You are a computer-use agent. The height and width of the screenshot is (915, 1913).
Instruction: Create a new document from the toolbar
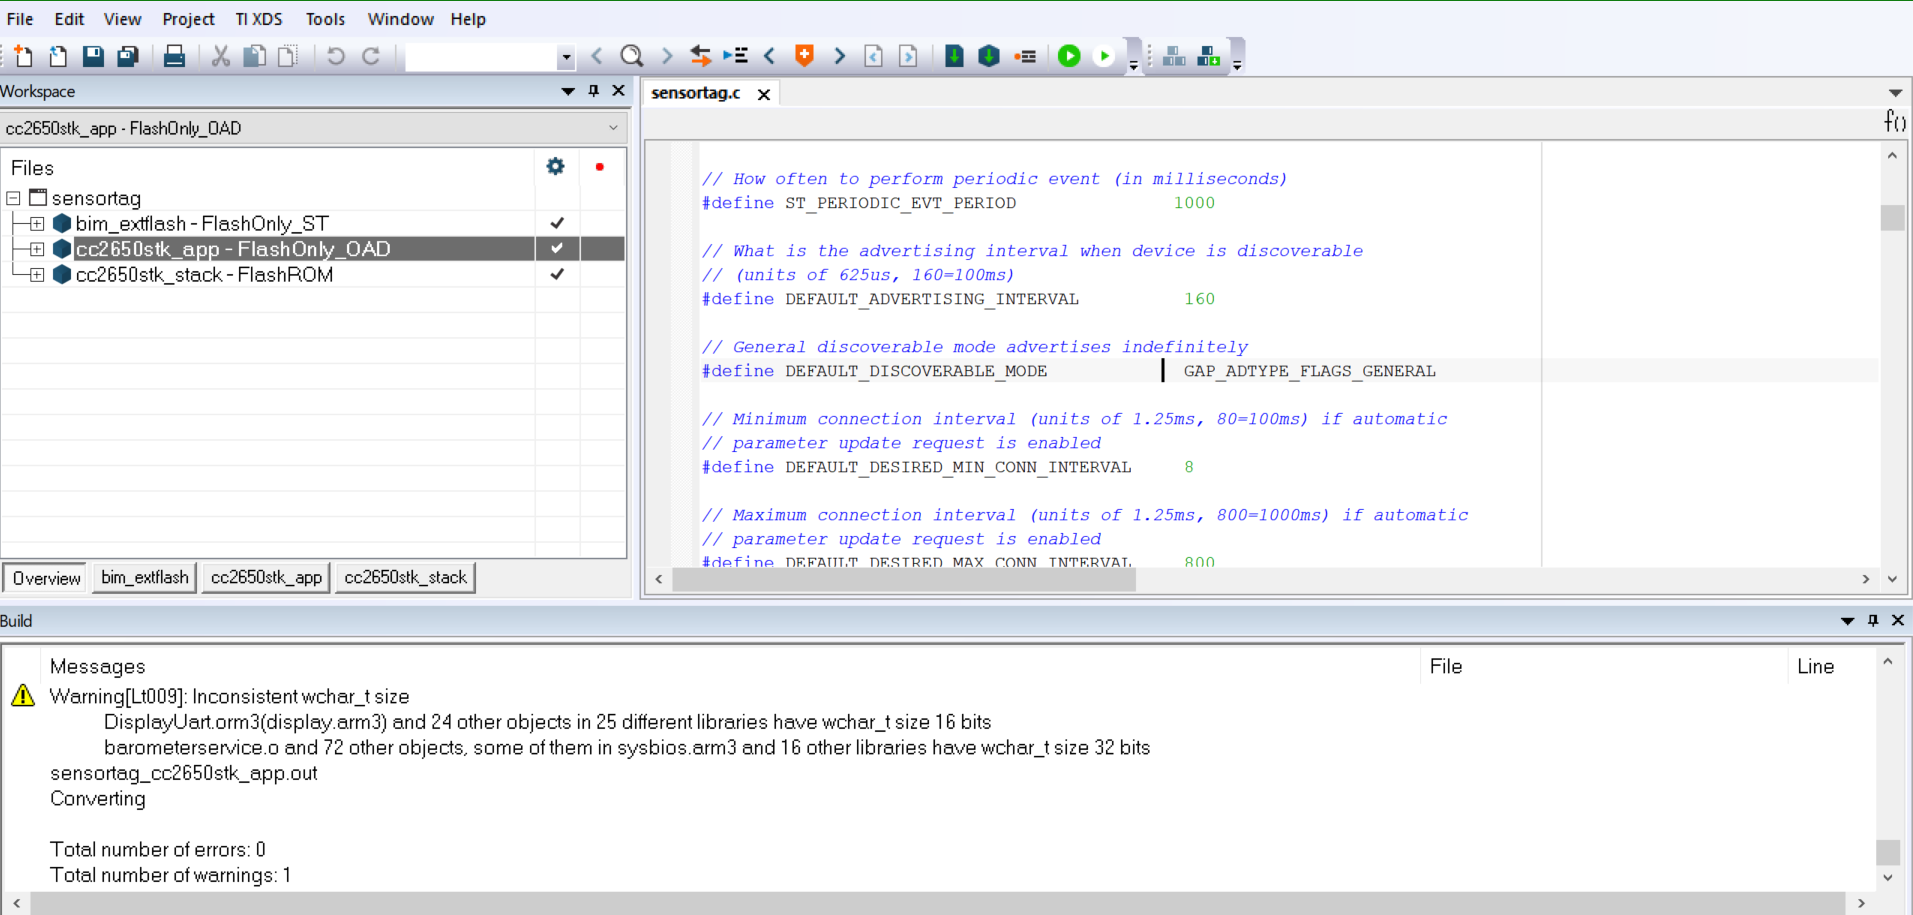(22, 57)
